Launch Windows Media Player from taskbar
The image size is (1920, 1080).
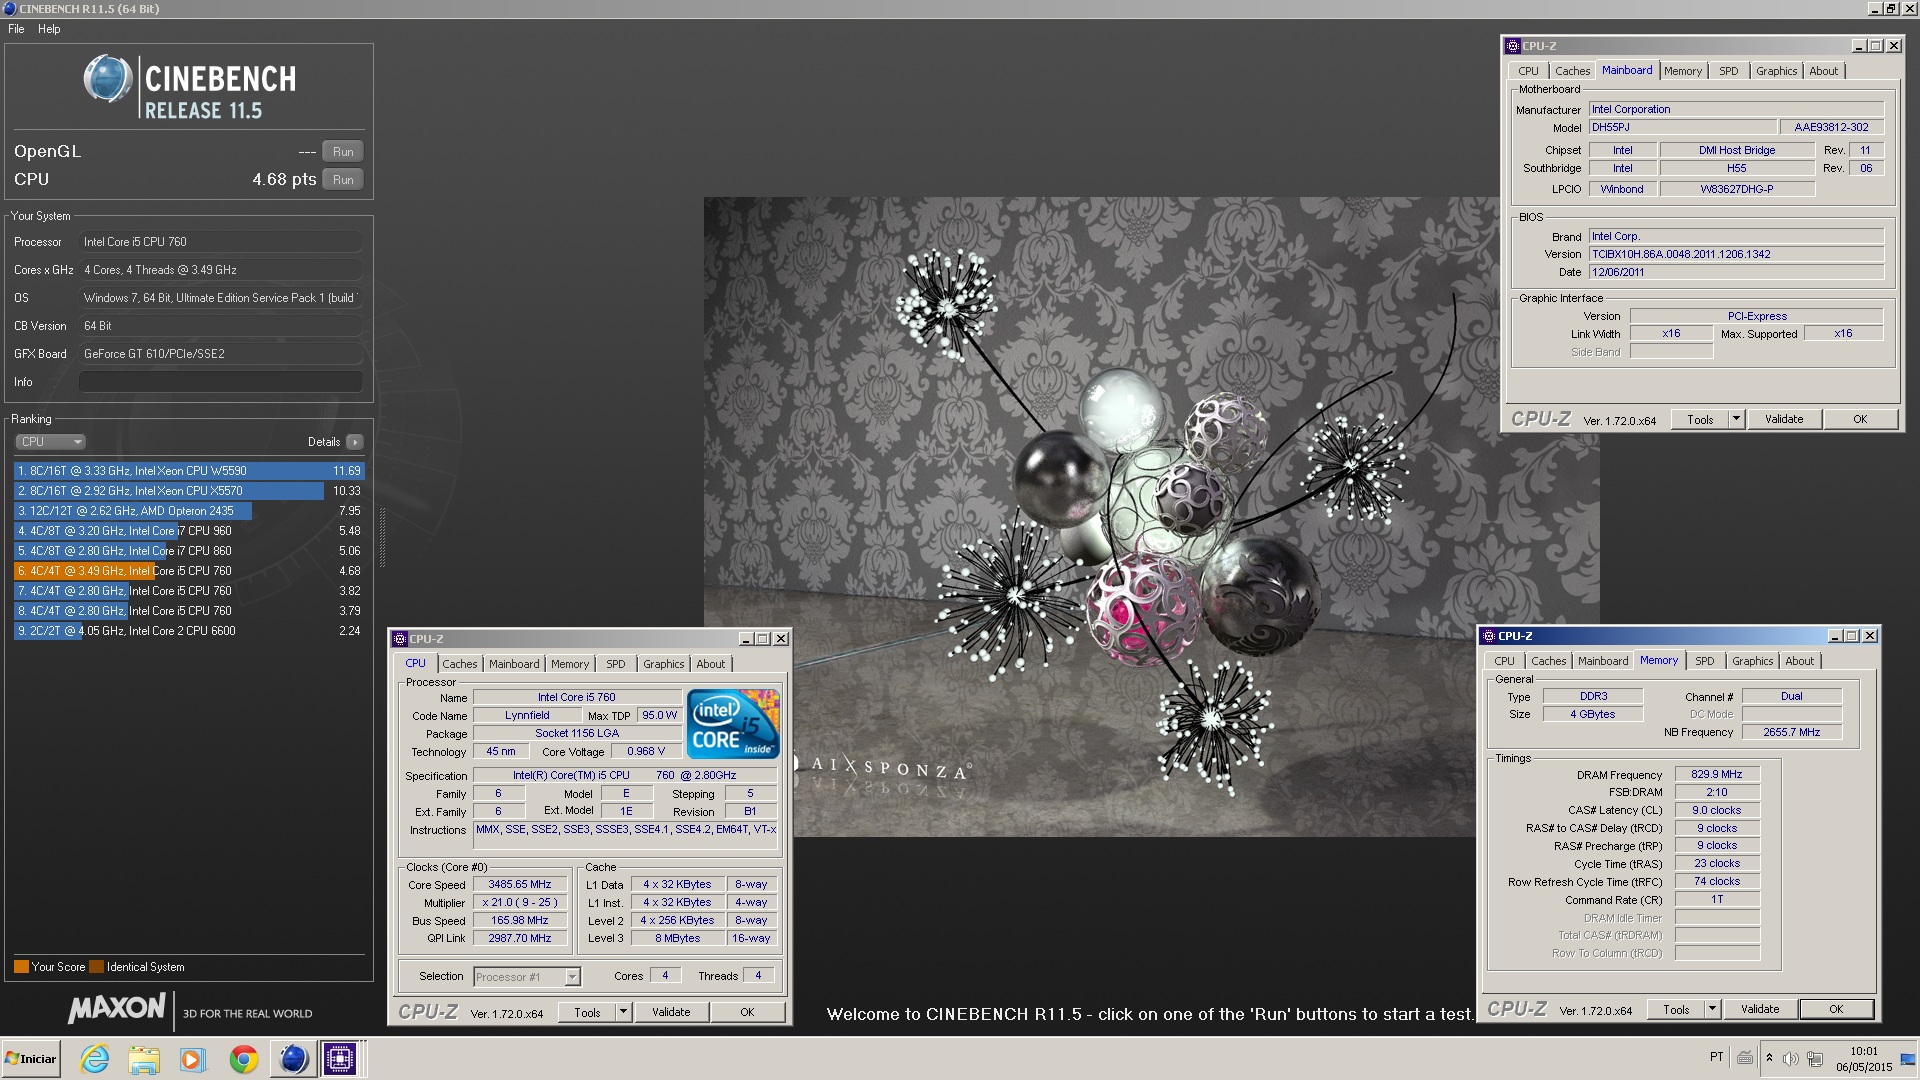click(x=193, y=1059)
